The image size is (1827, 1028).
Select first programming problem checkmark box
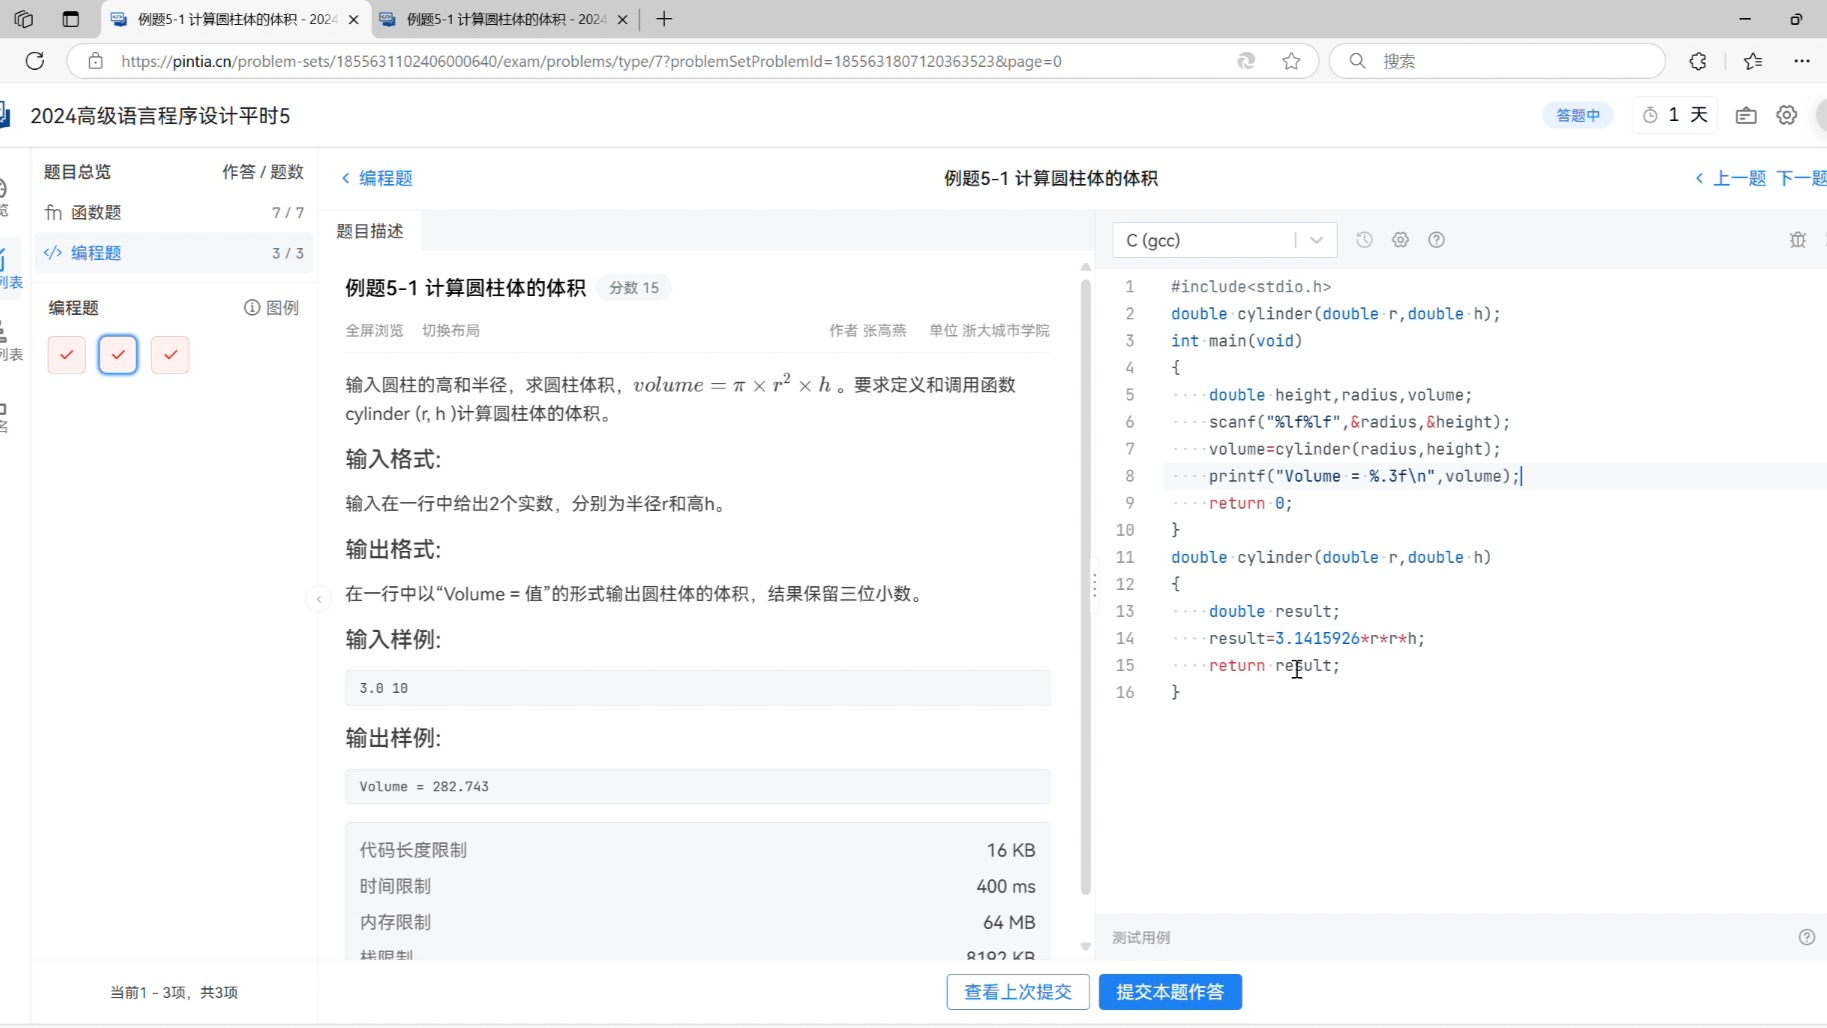66,355
